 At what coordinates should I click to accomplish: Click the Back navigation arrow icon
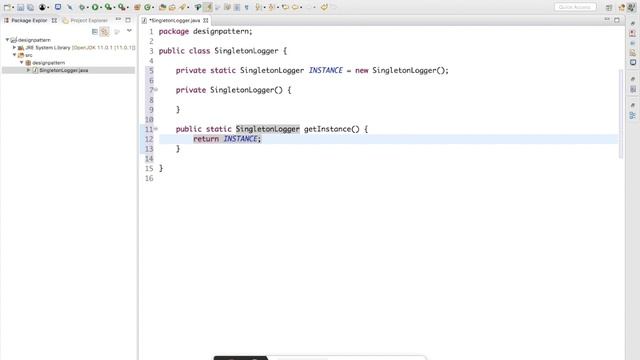click(295, 7)
